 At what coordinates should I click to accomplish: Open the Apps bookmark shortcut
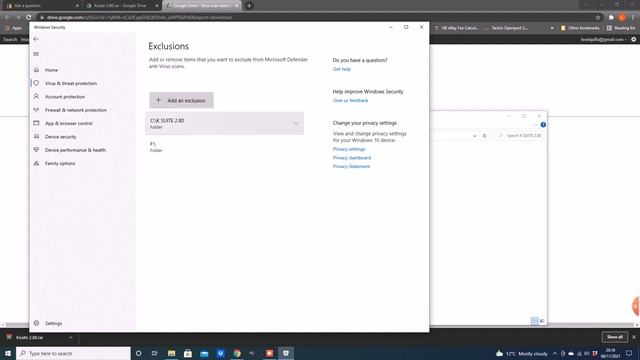tap(14, 28)
